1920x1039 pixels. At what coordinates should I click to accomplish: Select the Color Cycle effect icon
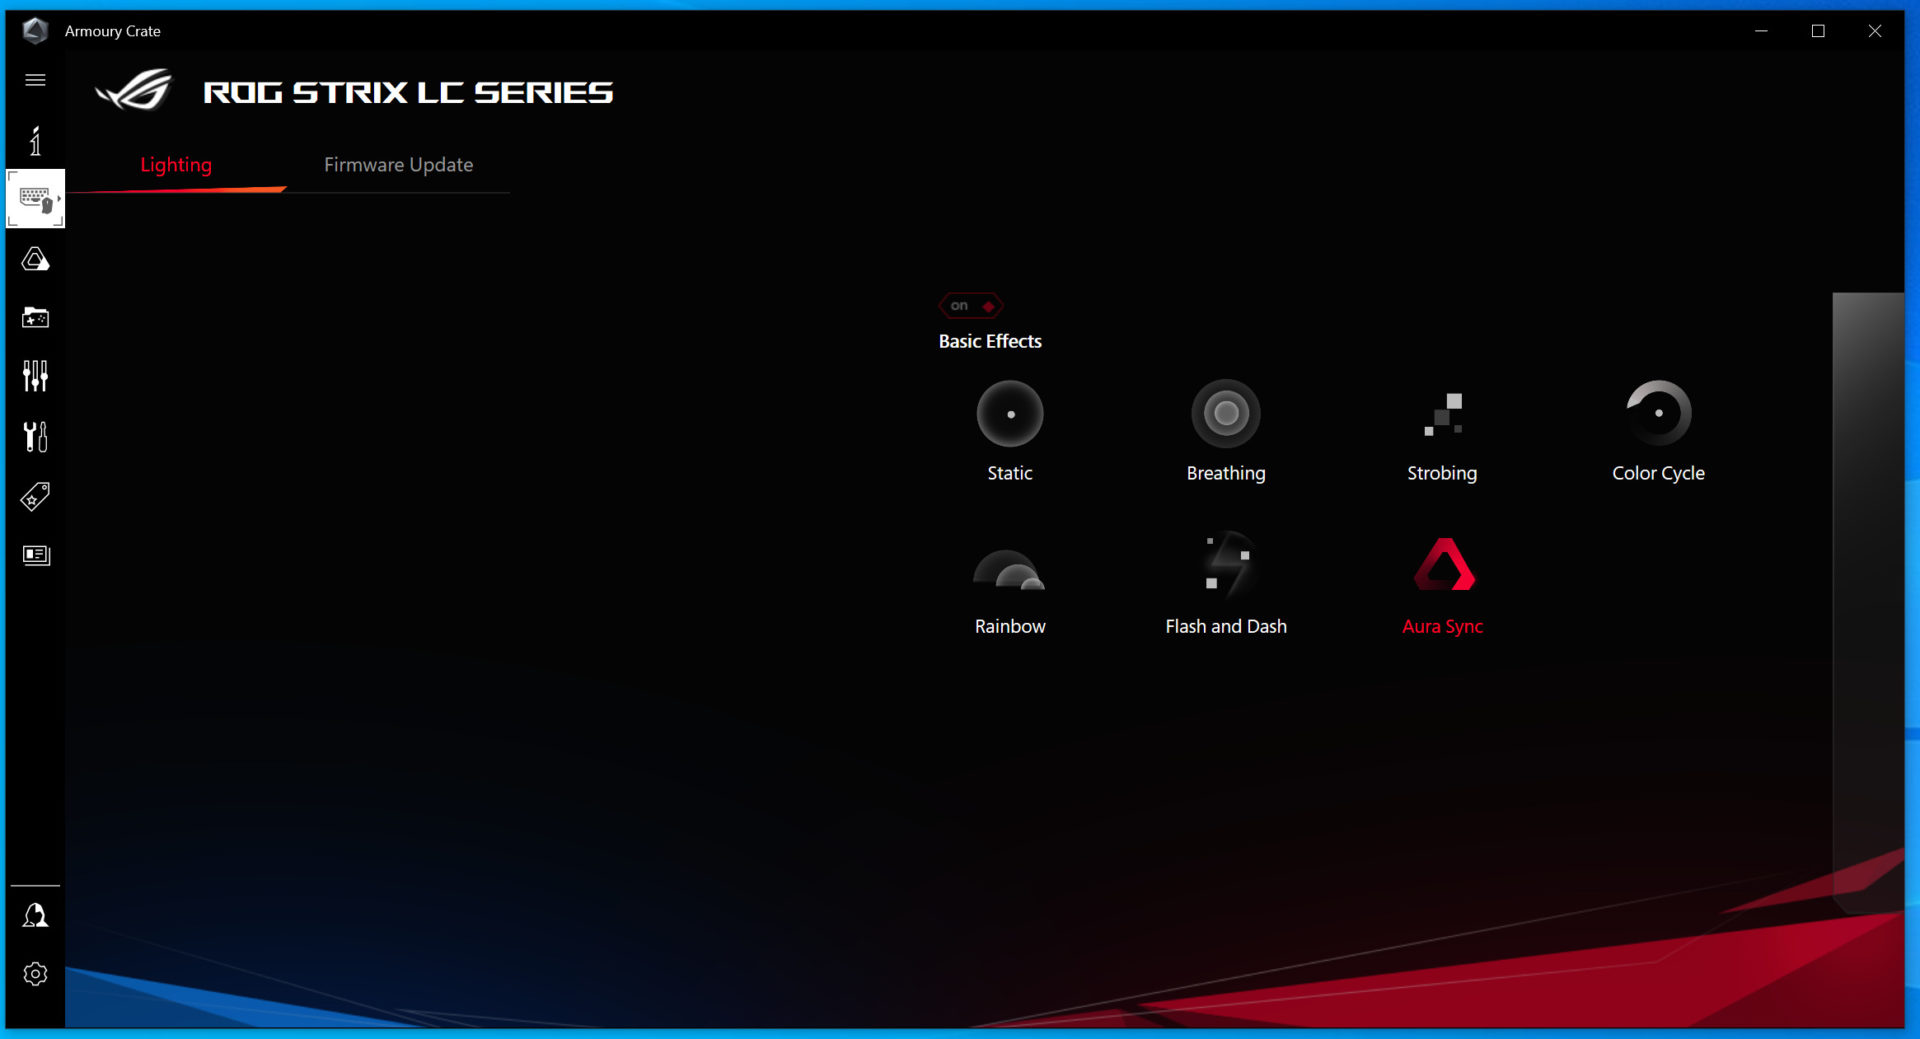[1658, 414]
